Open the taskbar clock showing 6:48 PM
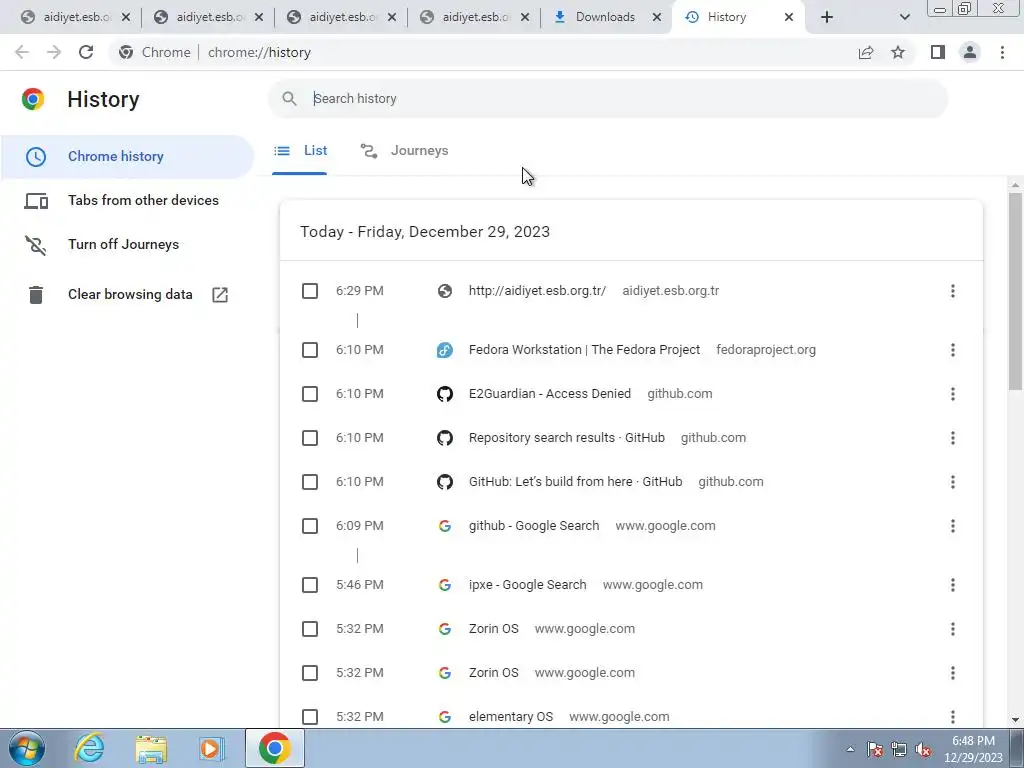Image resolution: width=1024 pixels, height=768 pixels. pyautogui.click(x=973, y=749)
